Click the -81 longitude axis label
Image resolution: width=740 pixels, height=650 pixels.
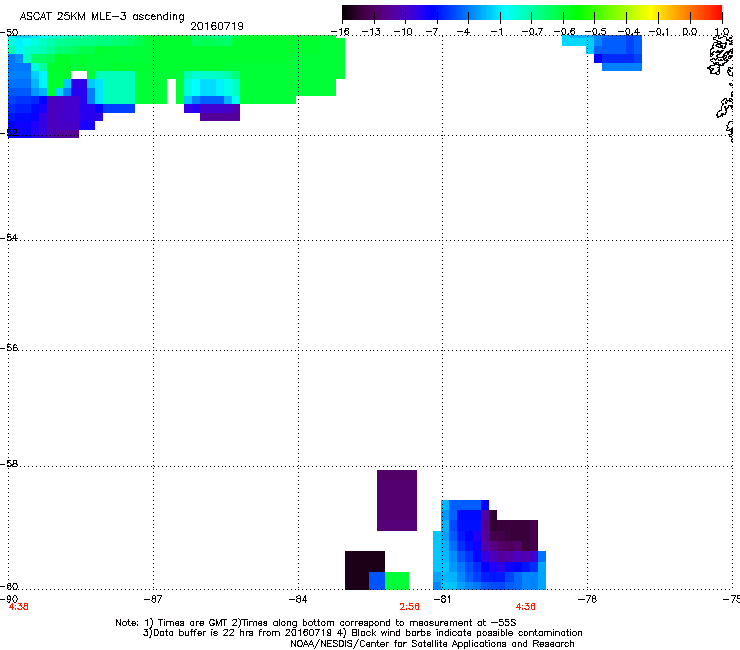pos(442,599)
